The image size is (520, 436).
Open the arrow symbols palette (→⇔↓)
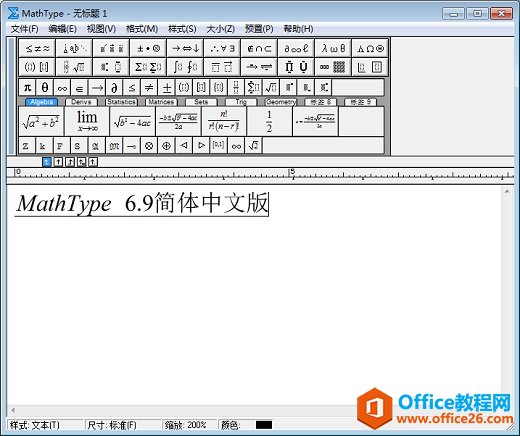(185, 49)
